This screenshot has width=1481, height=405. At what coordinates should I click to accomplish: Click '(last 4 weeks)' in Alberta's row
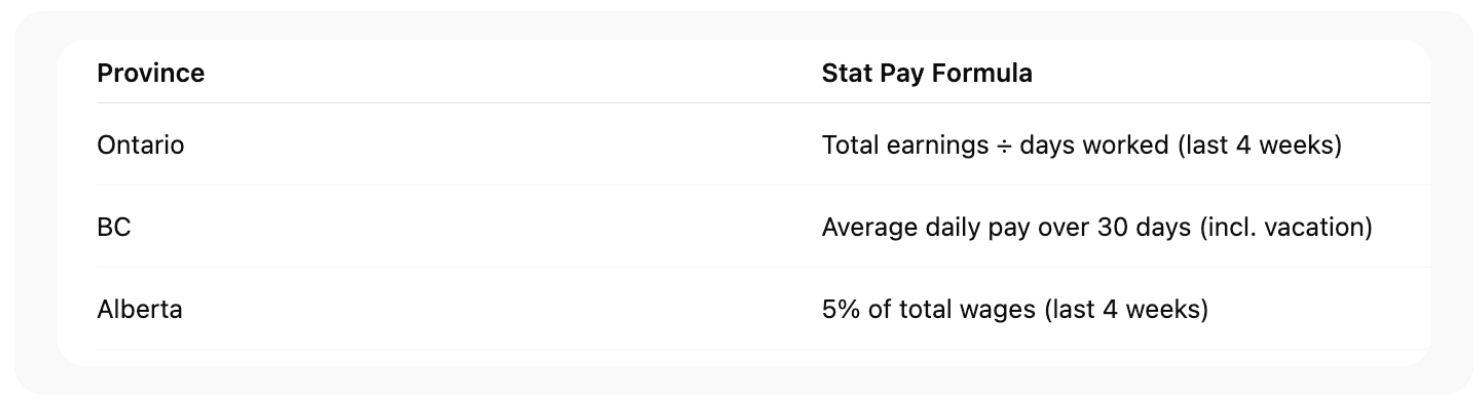pyautogui.click(x=1126, y=310)
